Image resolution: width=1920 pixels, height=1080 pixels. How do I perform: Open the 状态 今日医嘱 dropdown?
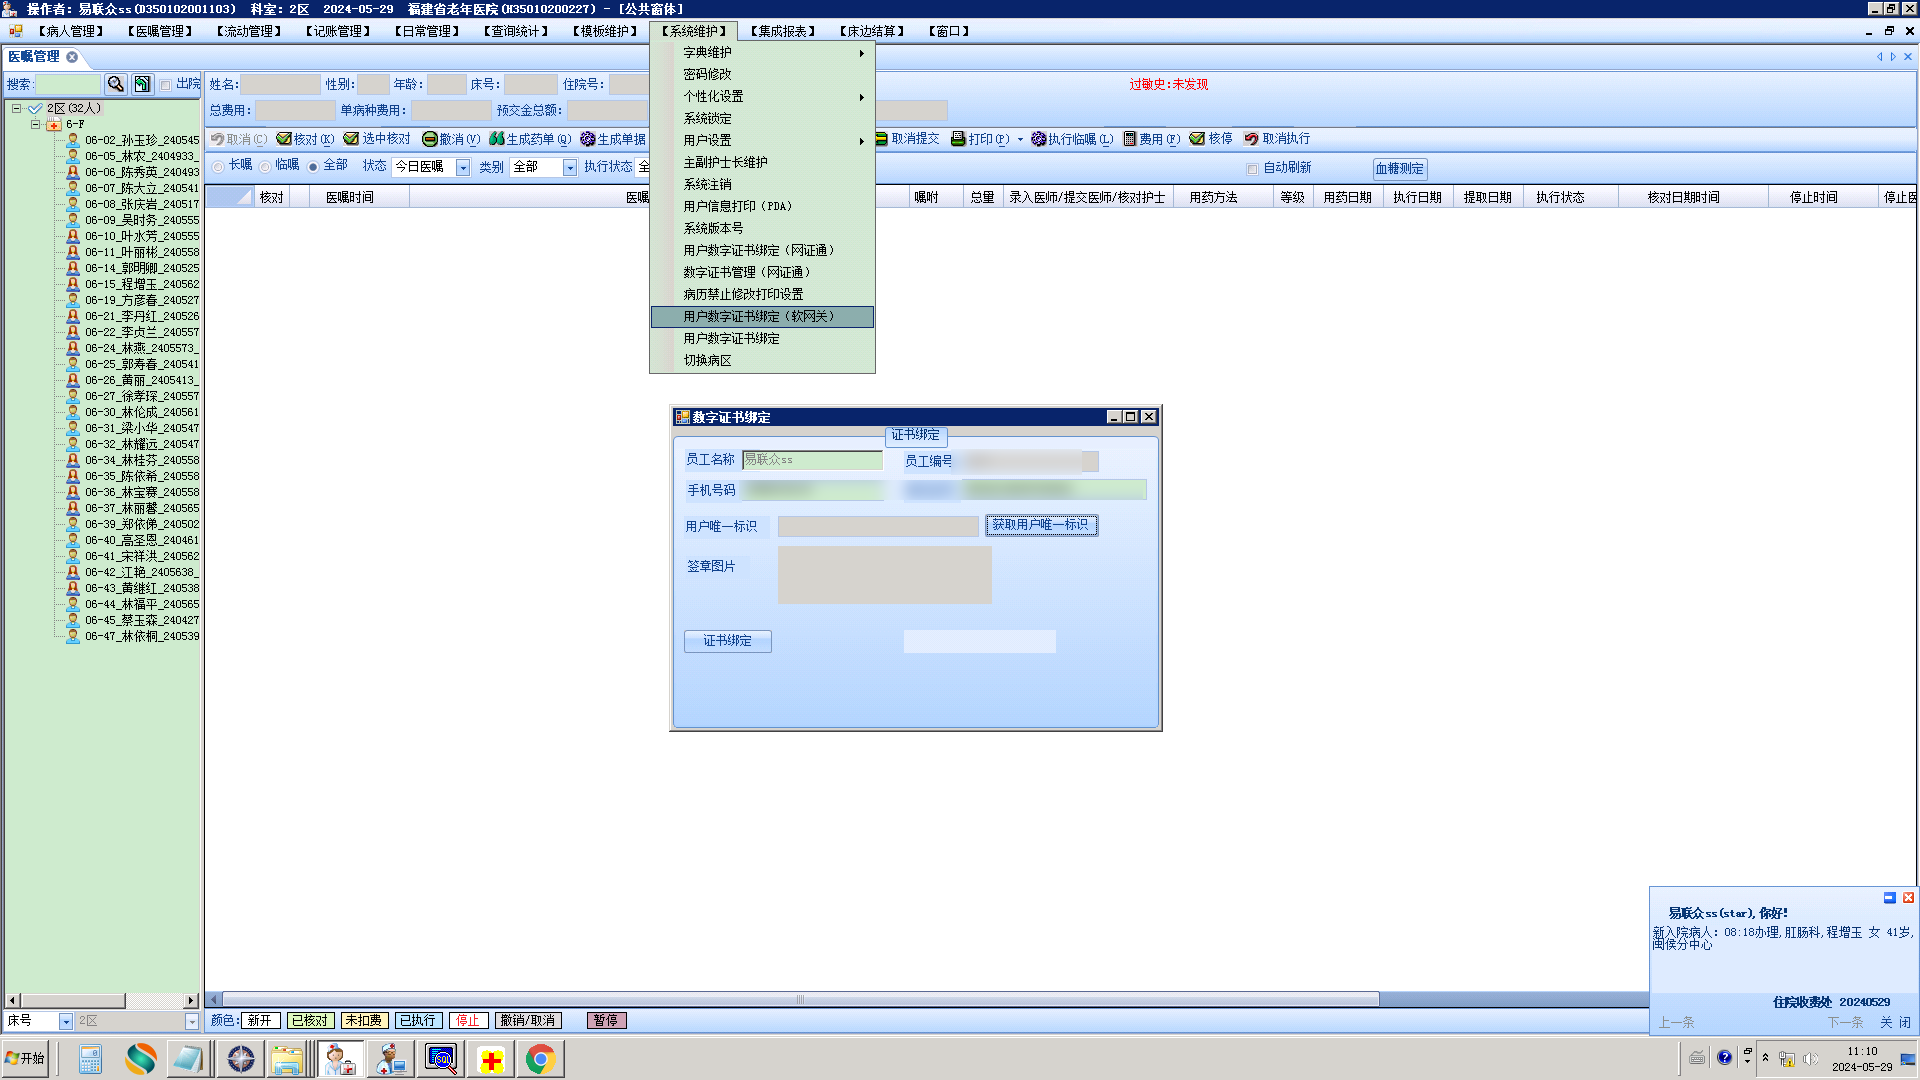tap(463, 167)
